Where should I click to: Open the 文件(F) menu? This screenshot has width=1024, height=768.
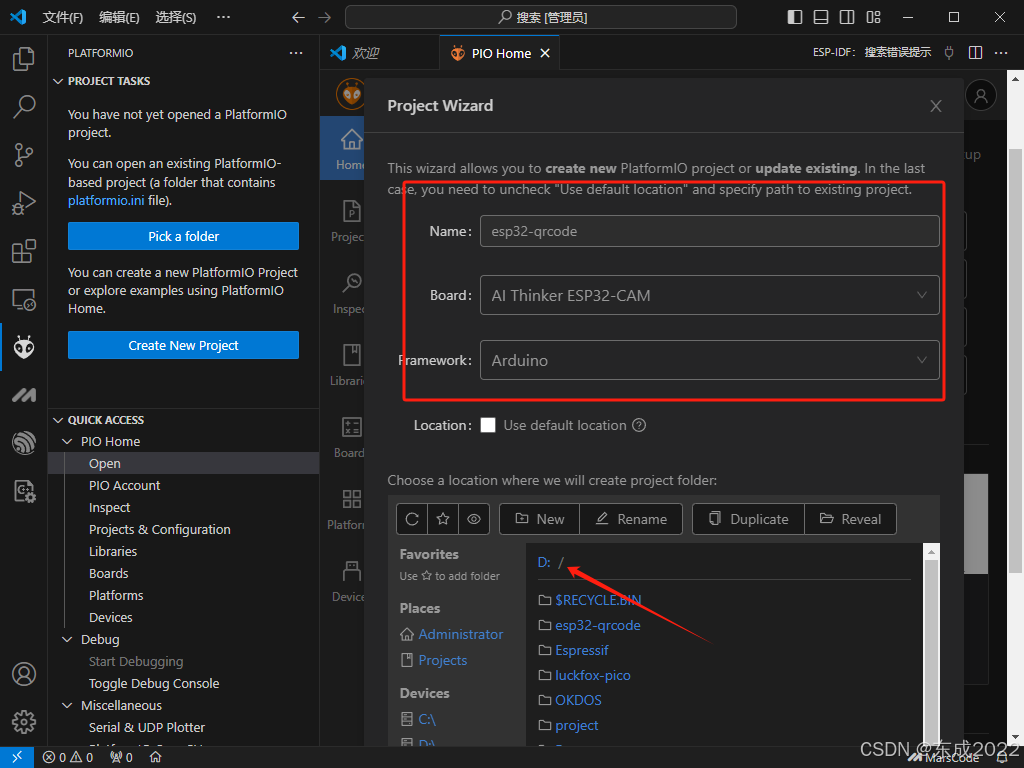(63, 17)
